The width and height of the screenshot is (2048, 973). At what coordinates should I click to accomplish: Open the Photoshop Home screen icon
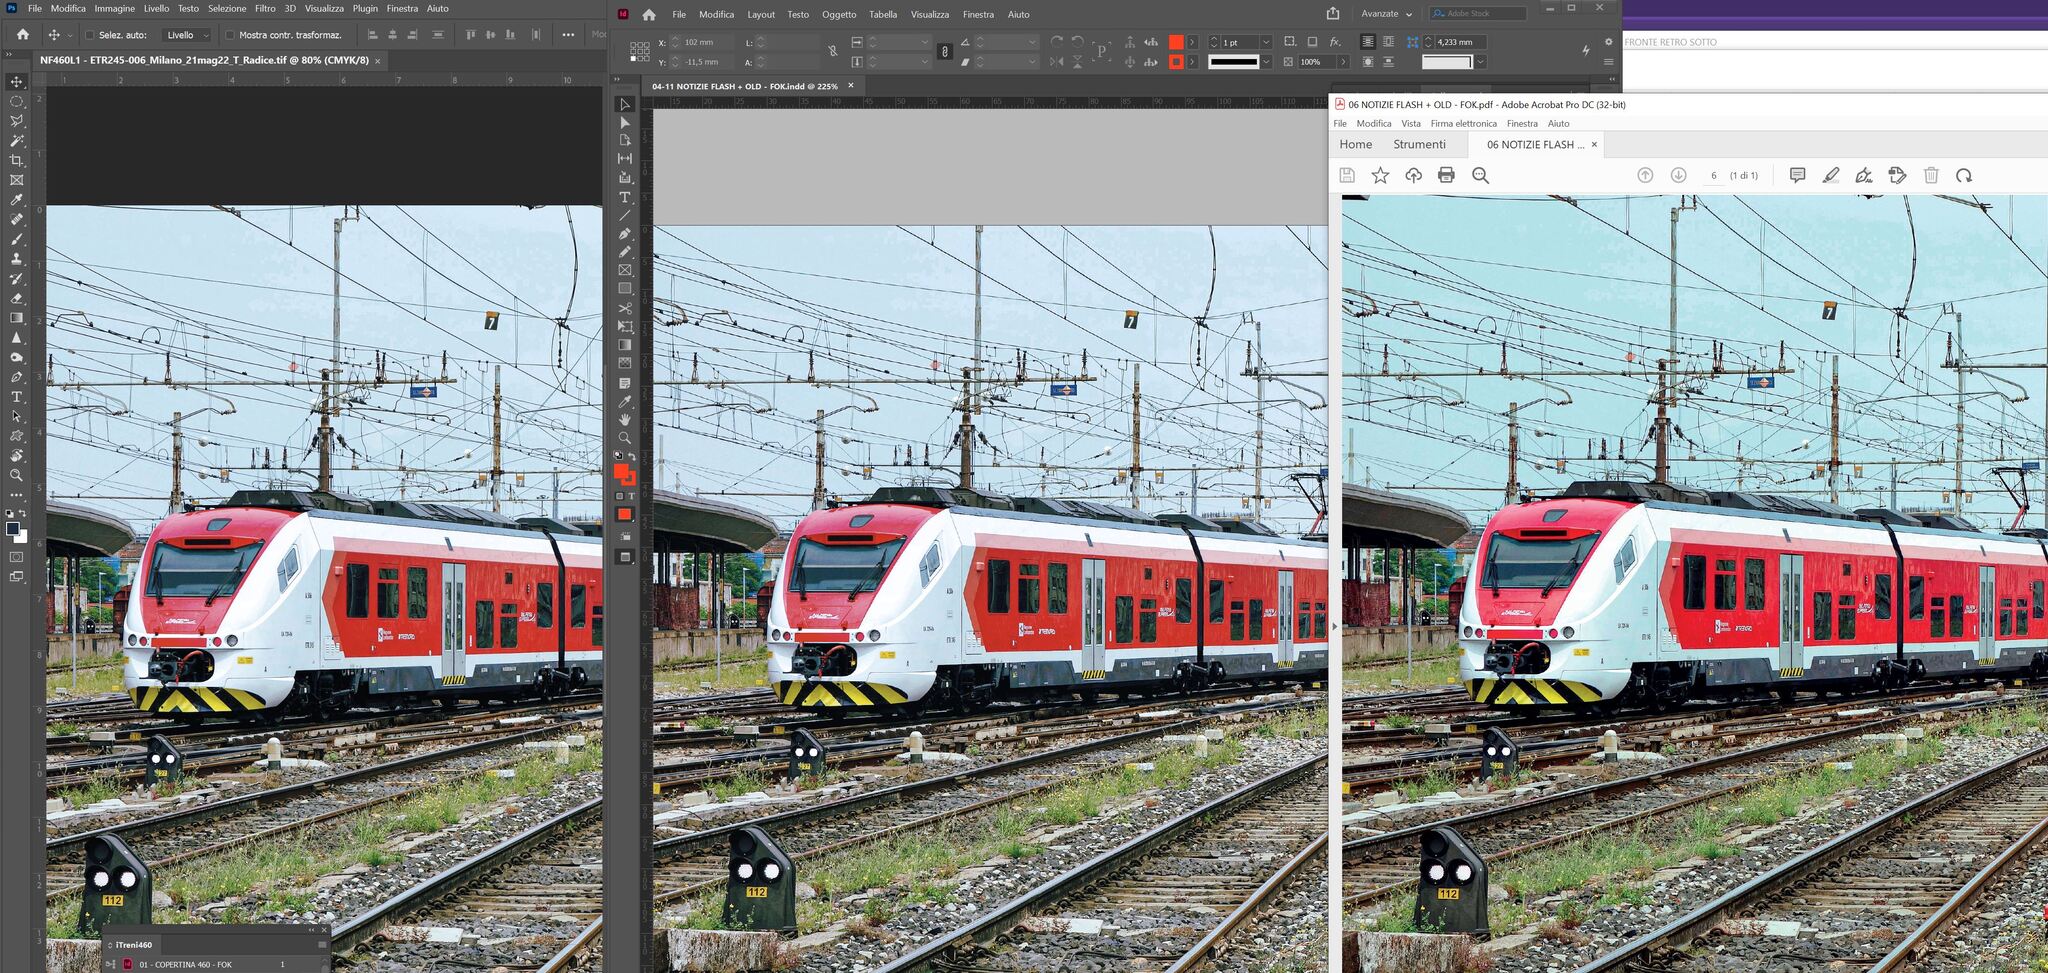tap(22, 33)
